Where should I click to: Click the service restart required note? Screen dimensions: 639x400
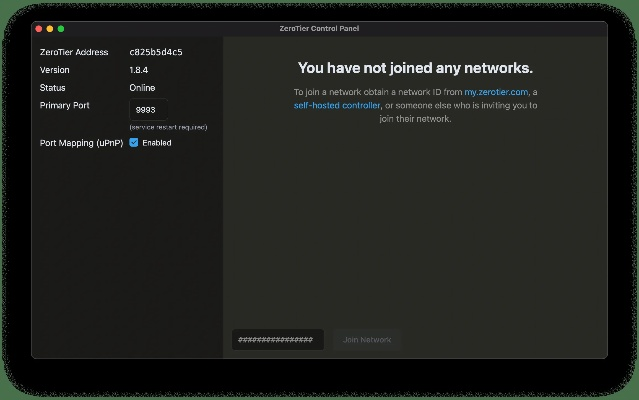click(x=168, y=127)
